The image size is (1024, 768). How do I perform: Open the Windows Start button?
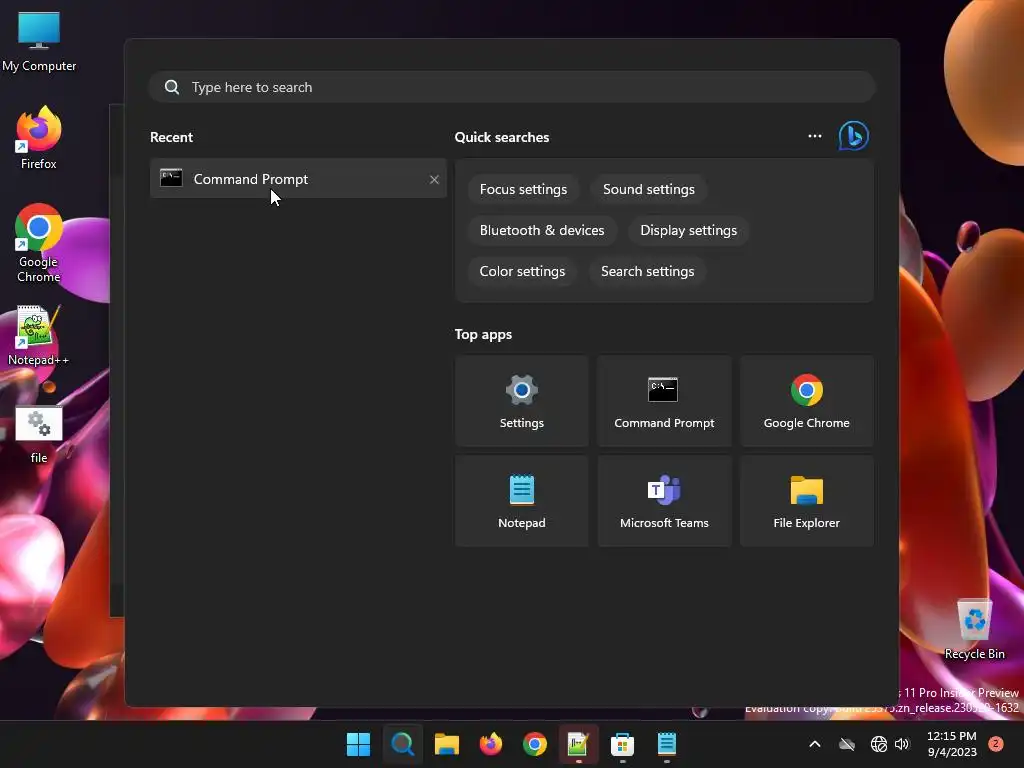click(358, 744)
